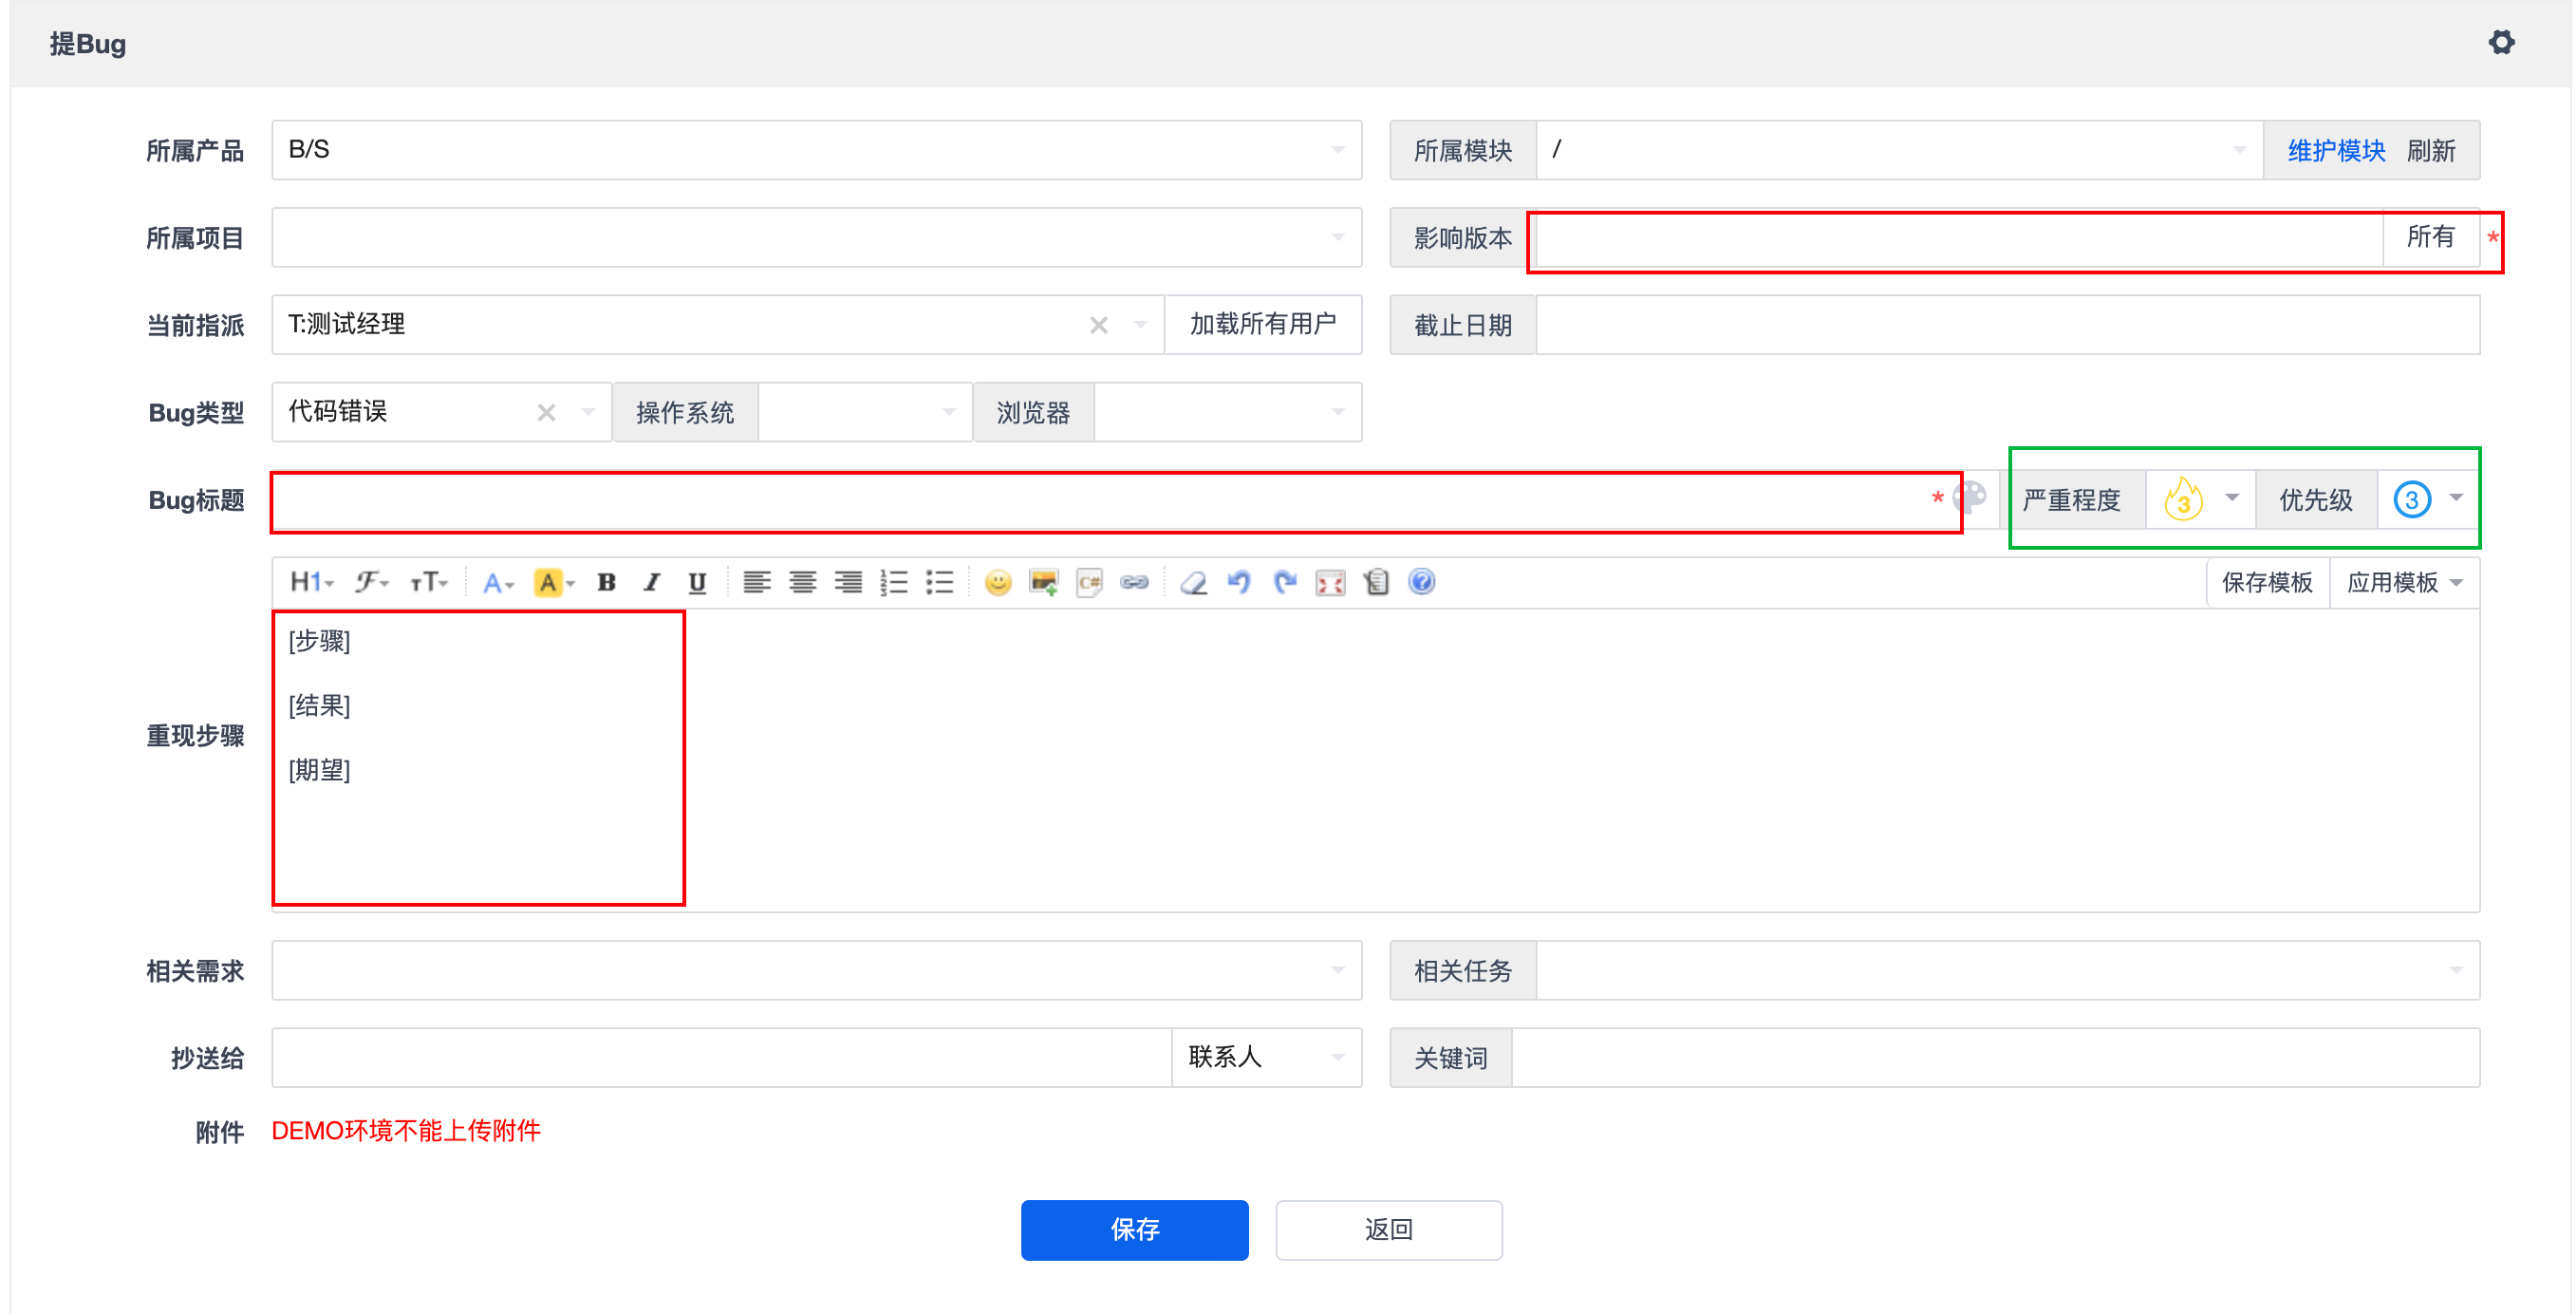
Task: Click the eraser clear formatting icon
Action: pyautogui.click(x=1193, y=582)
